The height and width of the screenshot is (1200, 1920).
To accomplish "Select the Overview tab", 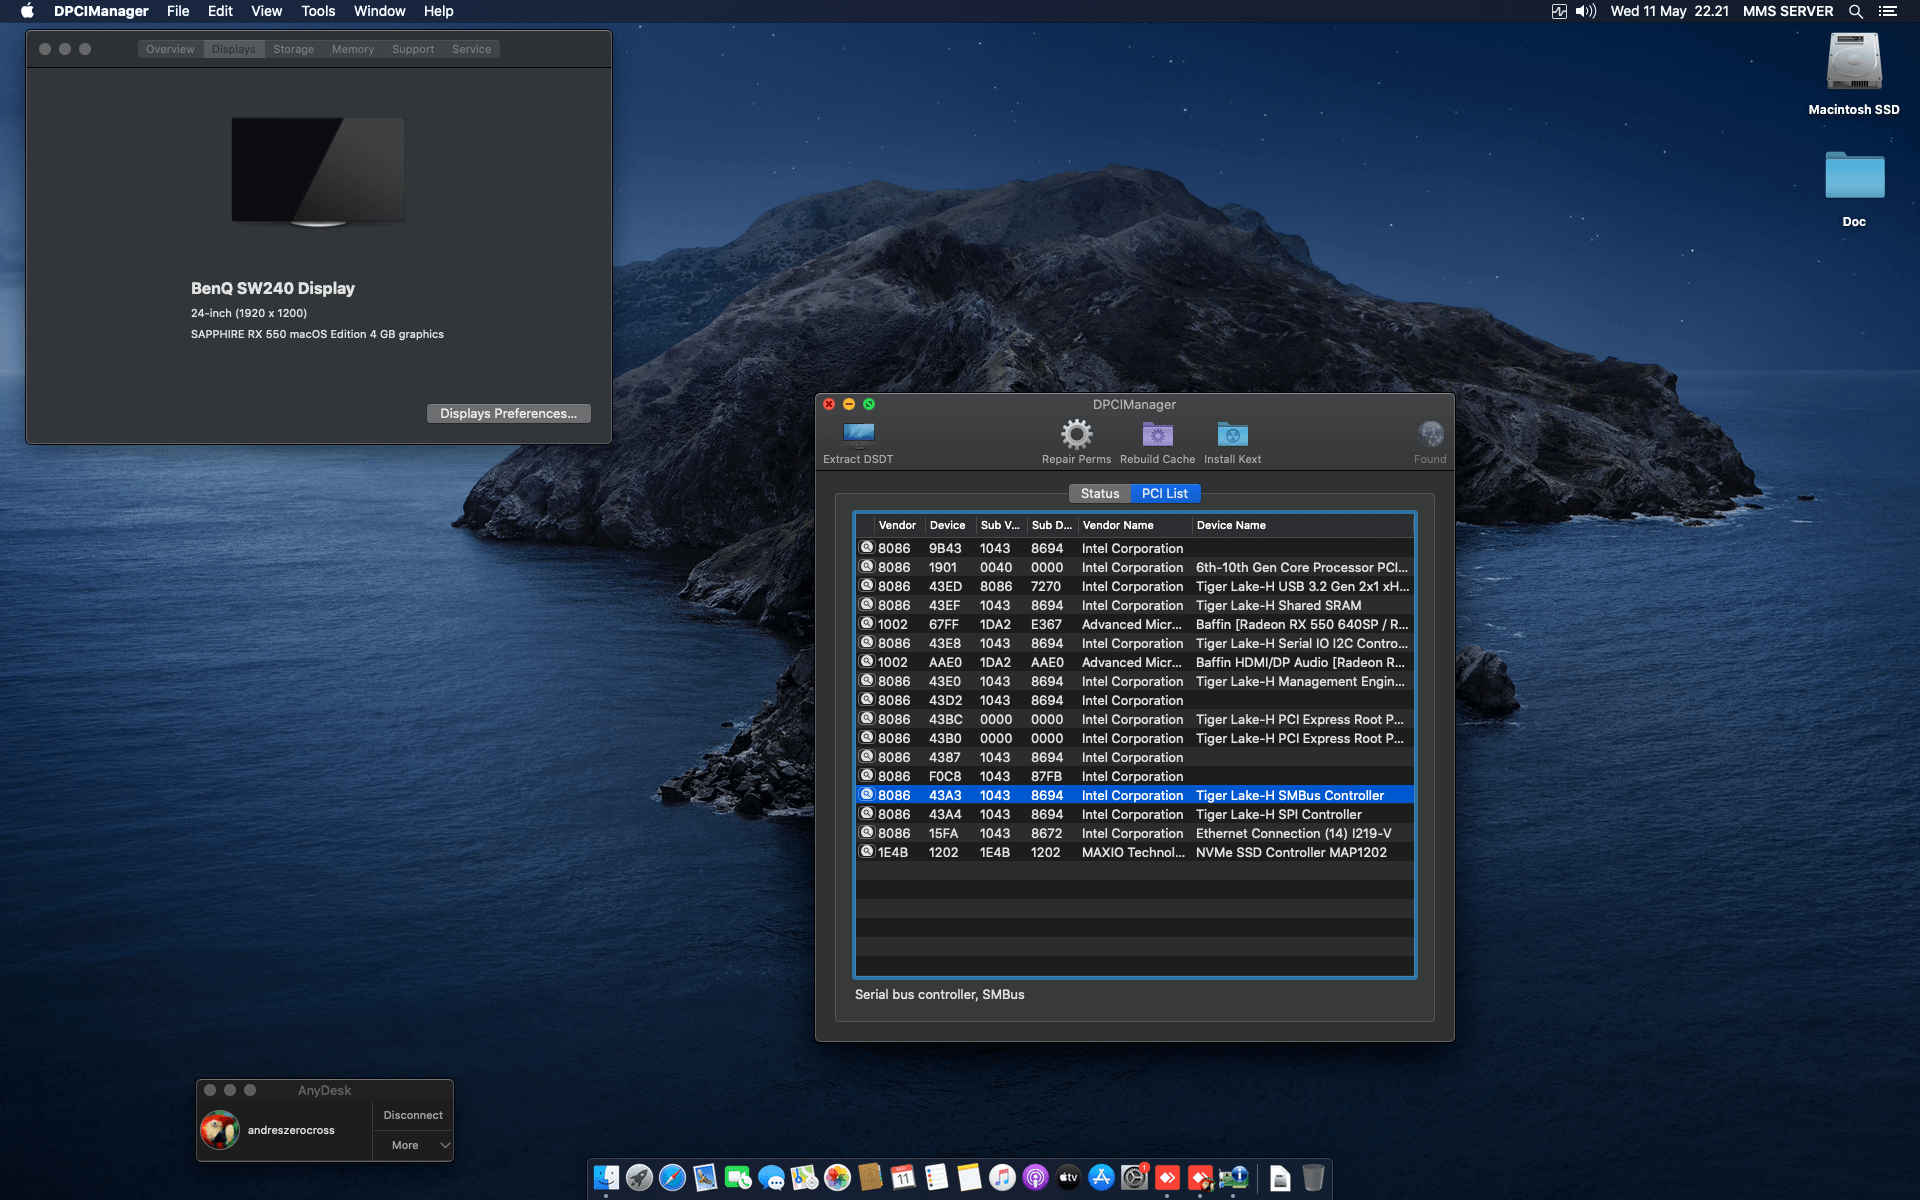I will click(x=169, y=48).
